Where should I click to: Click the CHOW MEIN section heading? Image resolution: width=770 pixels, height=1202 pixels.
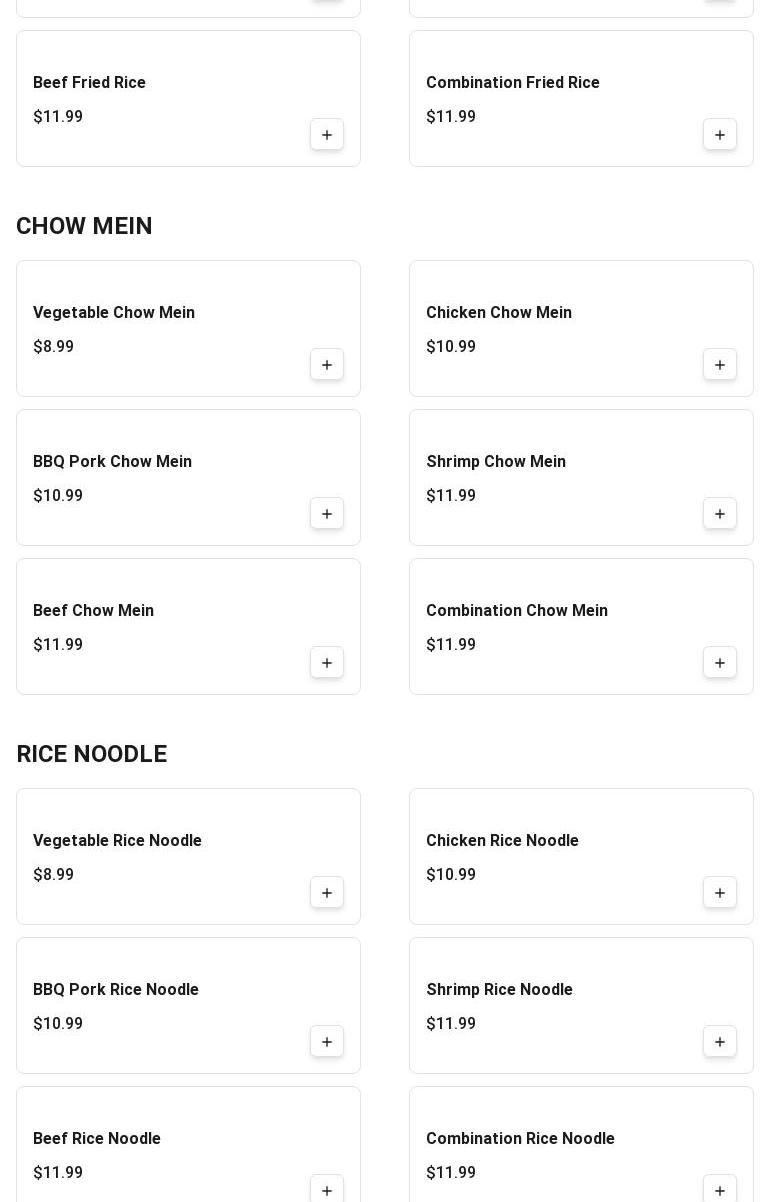[x=84, y=226]
